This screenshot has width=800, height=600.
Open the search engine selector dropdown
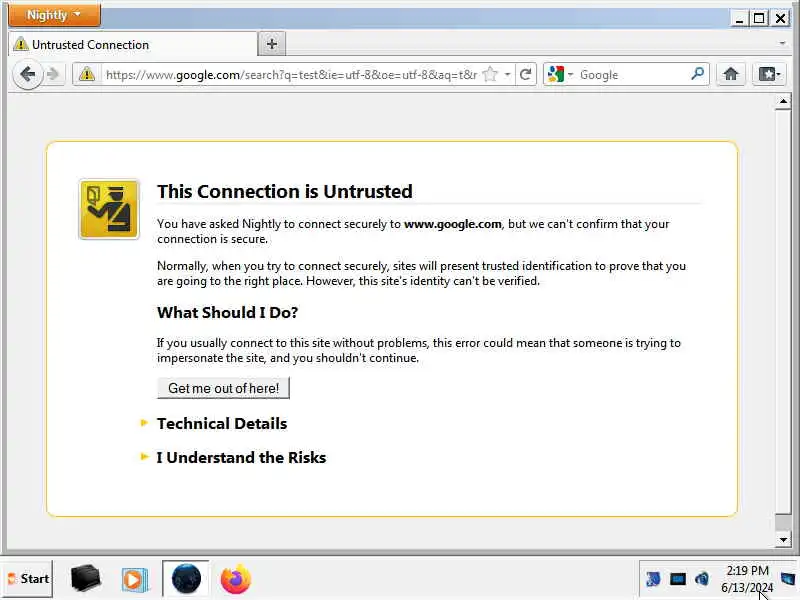click(560, 74)
